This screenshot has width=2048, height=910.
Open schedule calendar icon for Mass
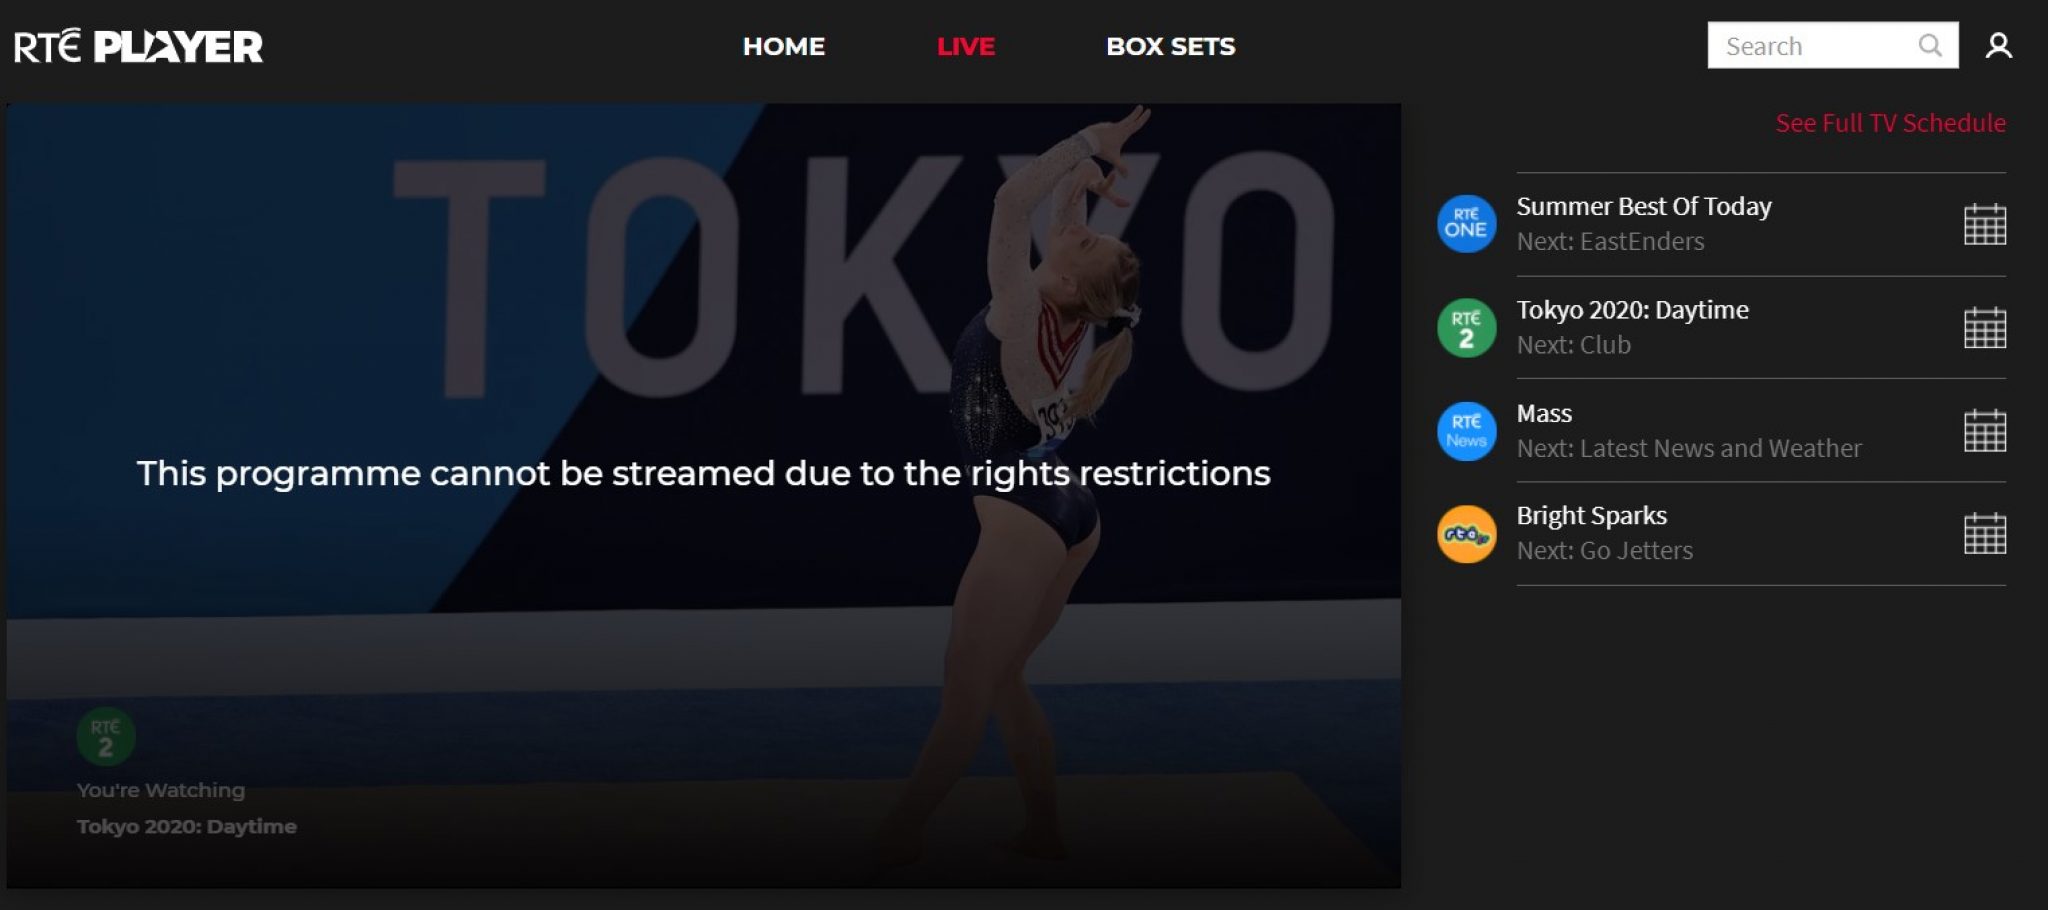pos(1985,431)
